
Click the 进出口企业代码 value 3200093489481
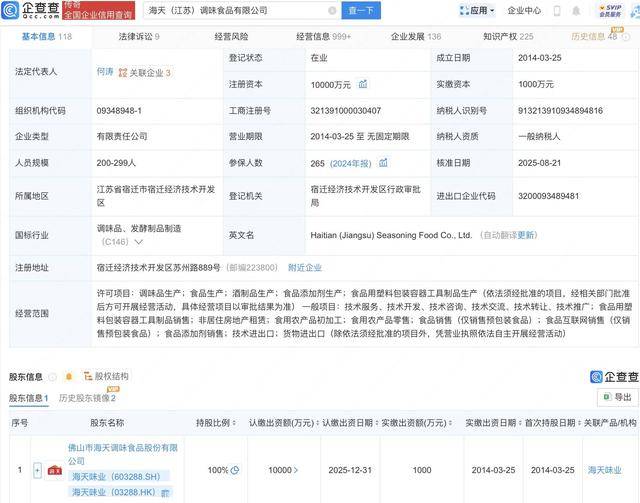549,196
